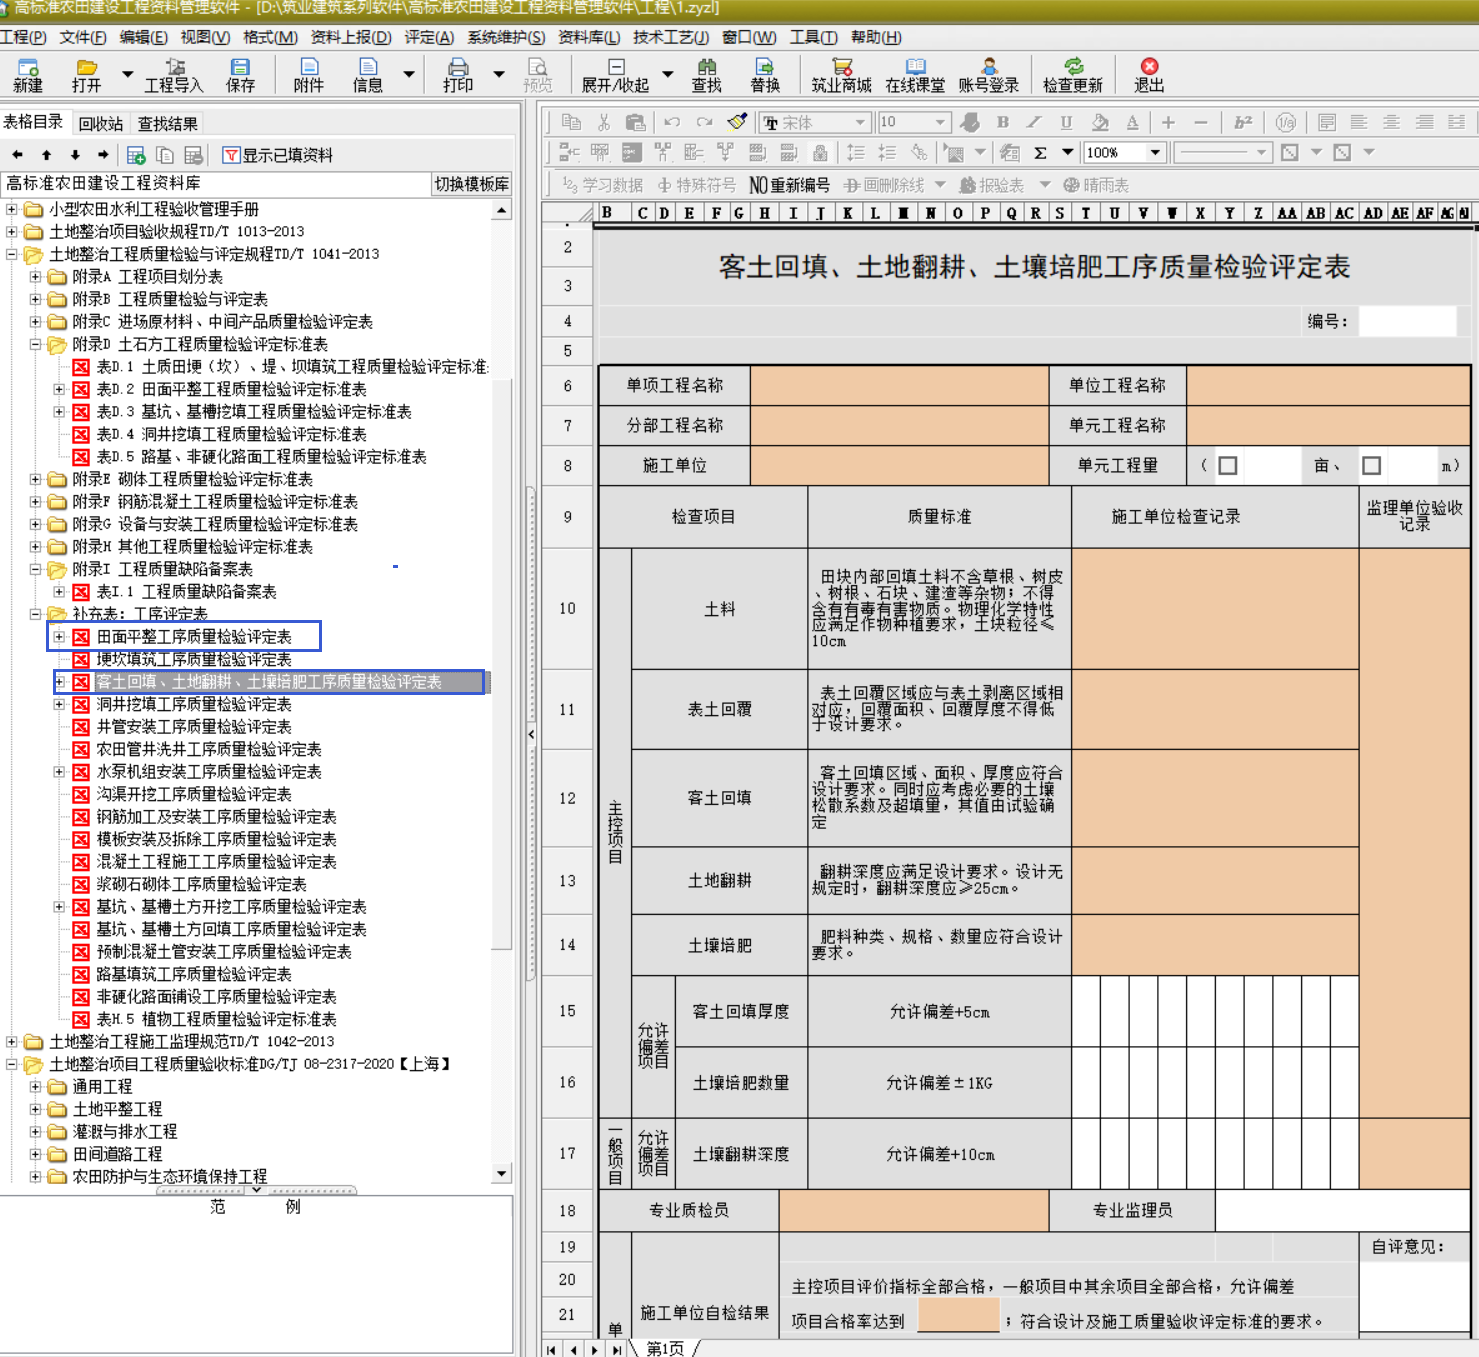
Task: Click 晴雨表 button
Action: click(x=1096, y=185)
